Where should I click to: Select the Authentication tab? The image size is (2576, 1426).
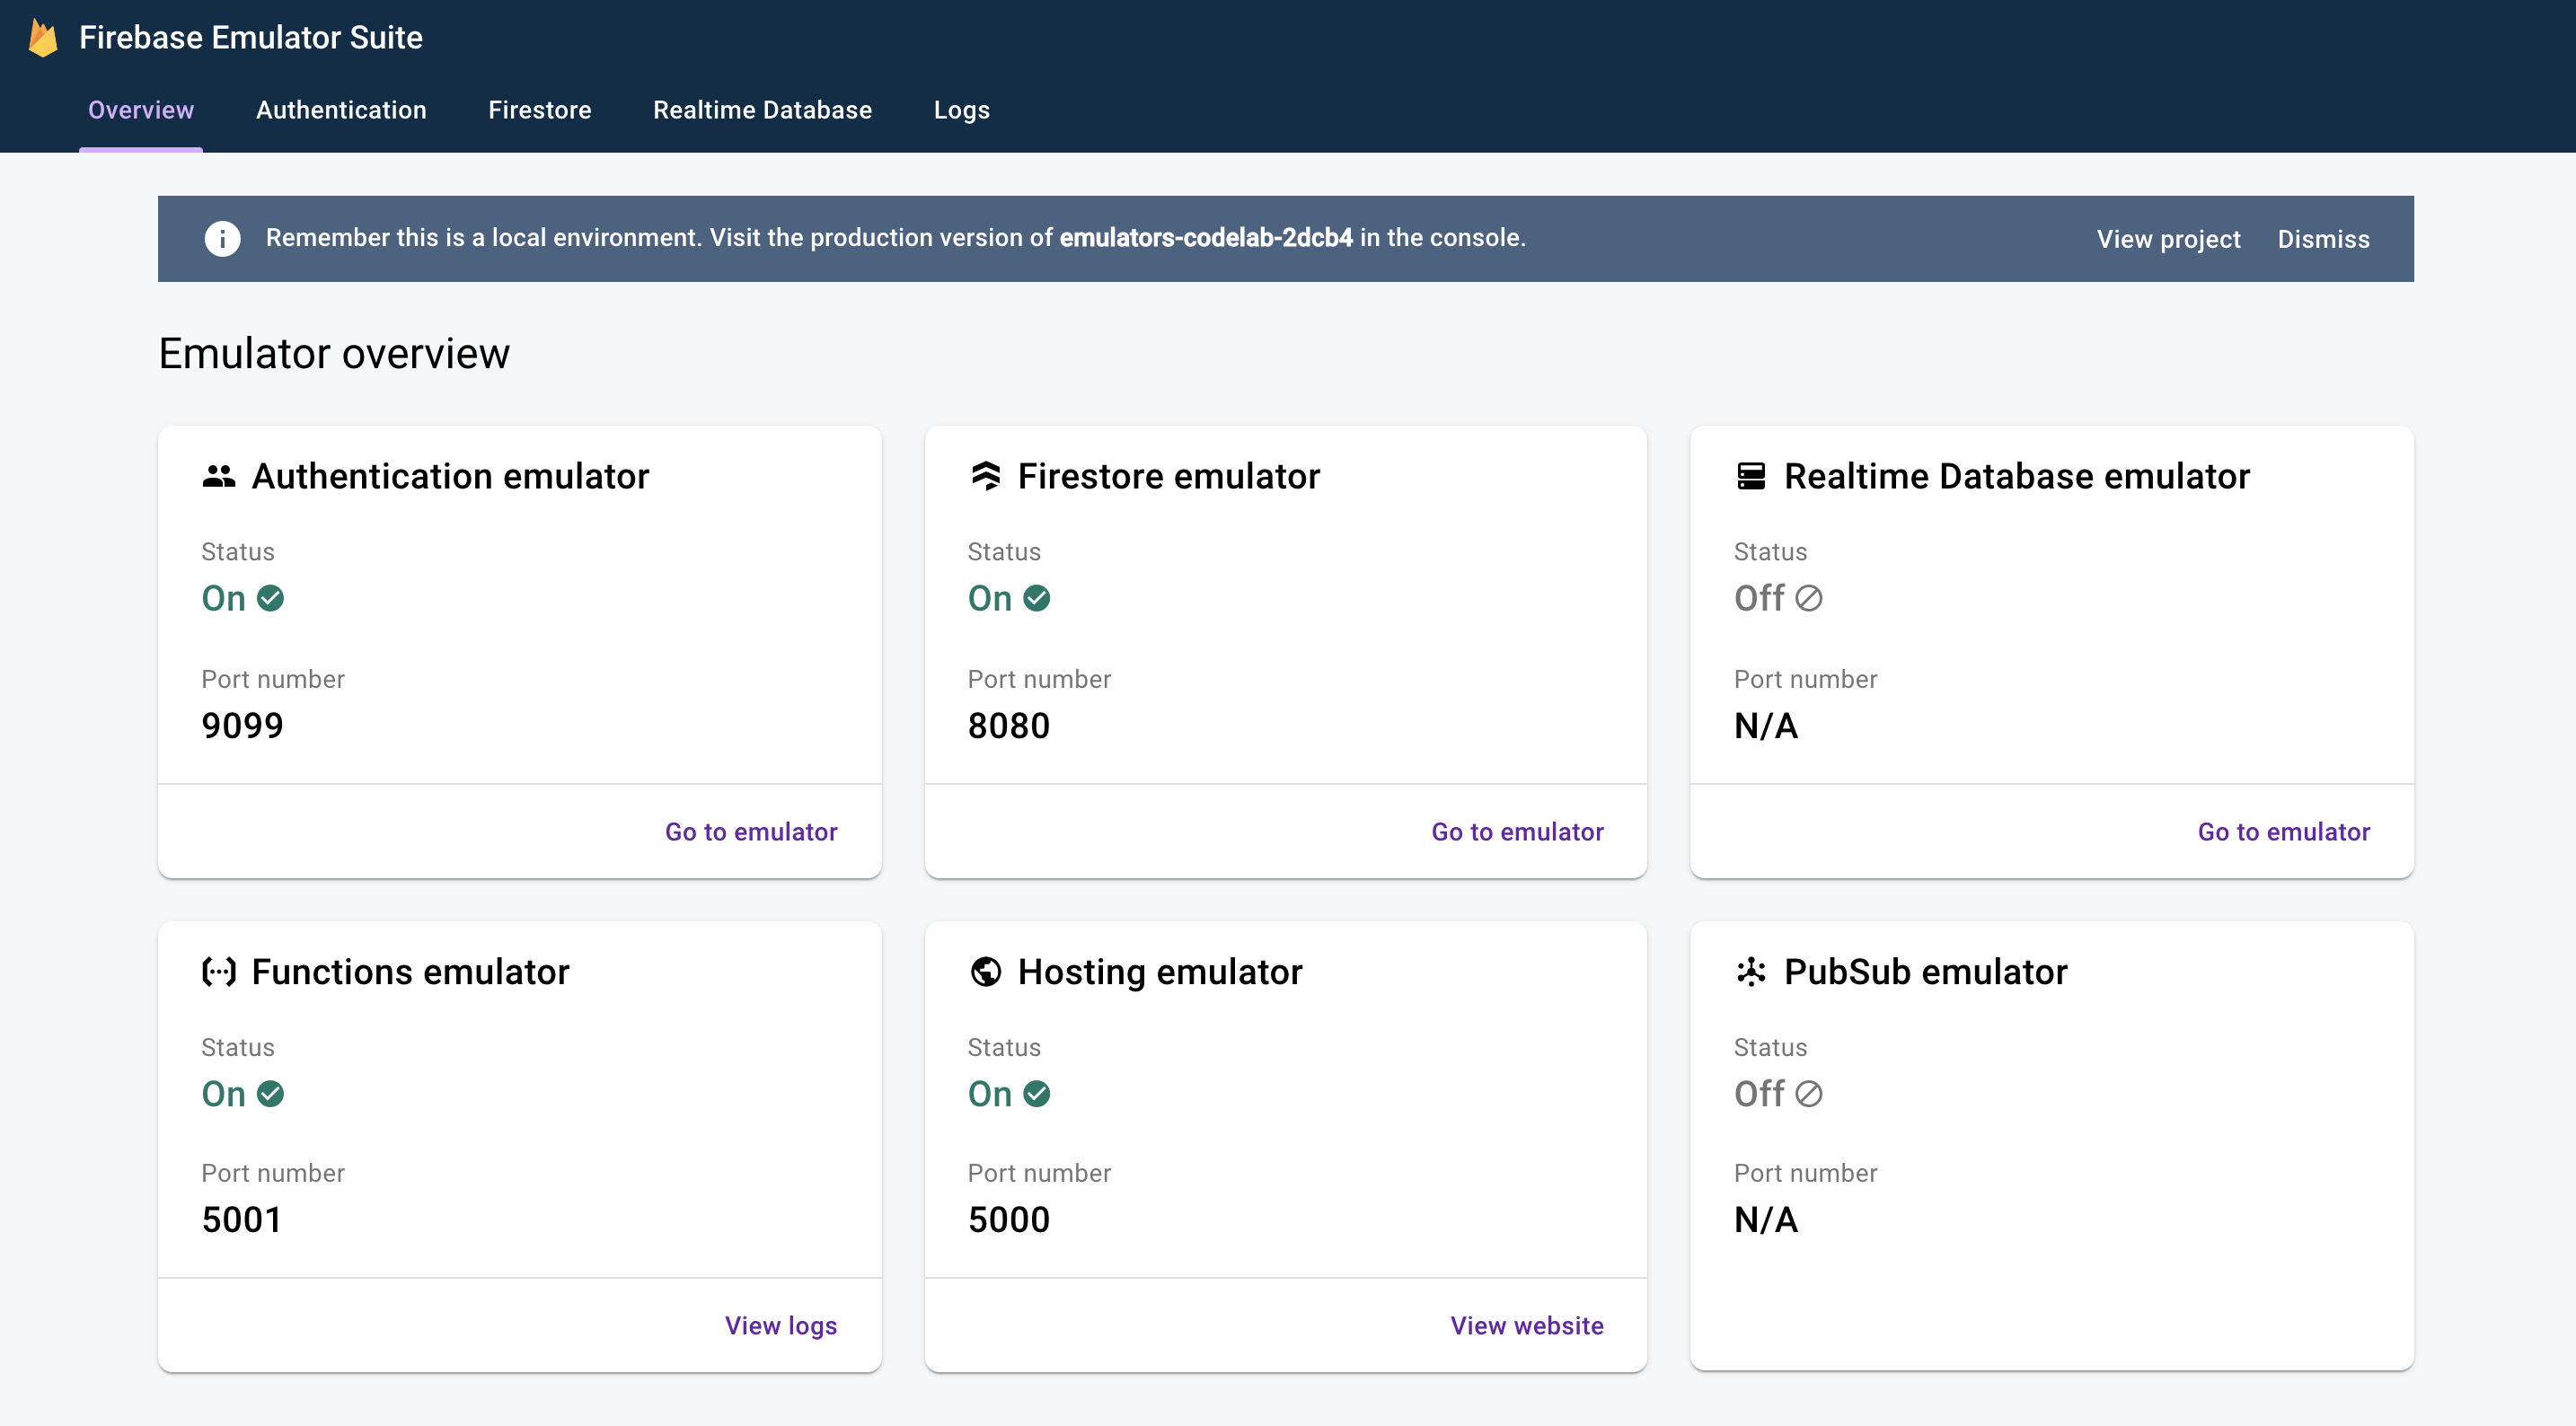(340, 109)
